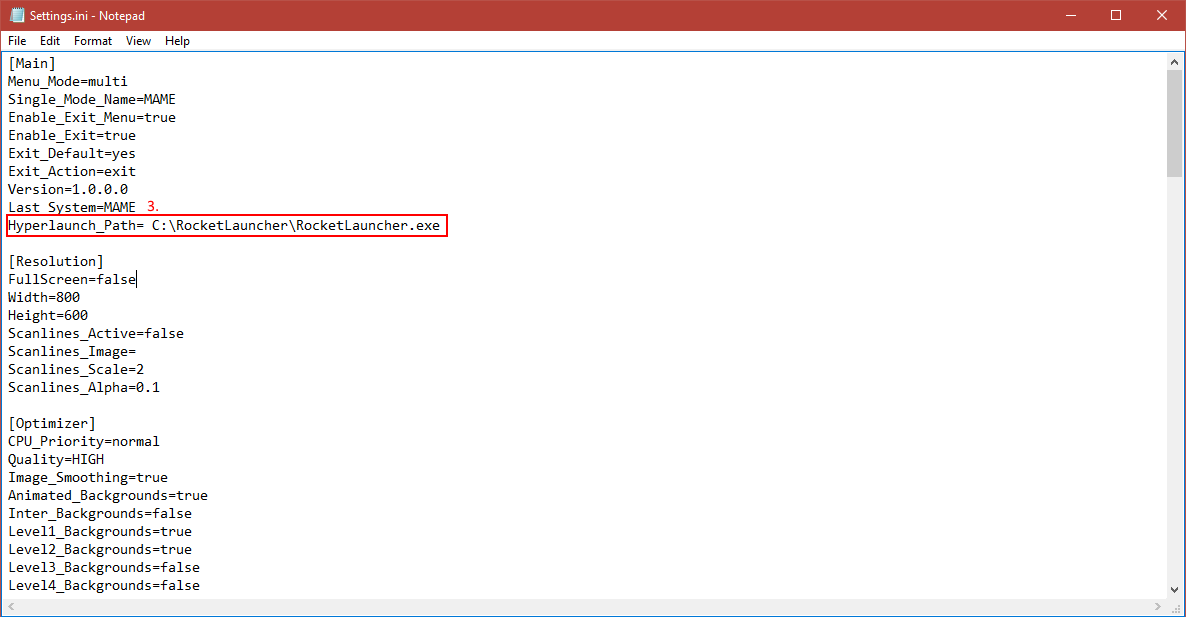Open the File menu
1186x617 pixels.
(17, 41)
